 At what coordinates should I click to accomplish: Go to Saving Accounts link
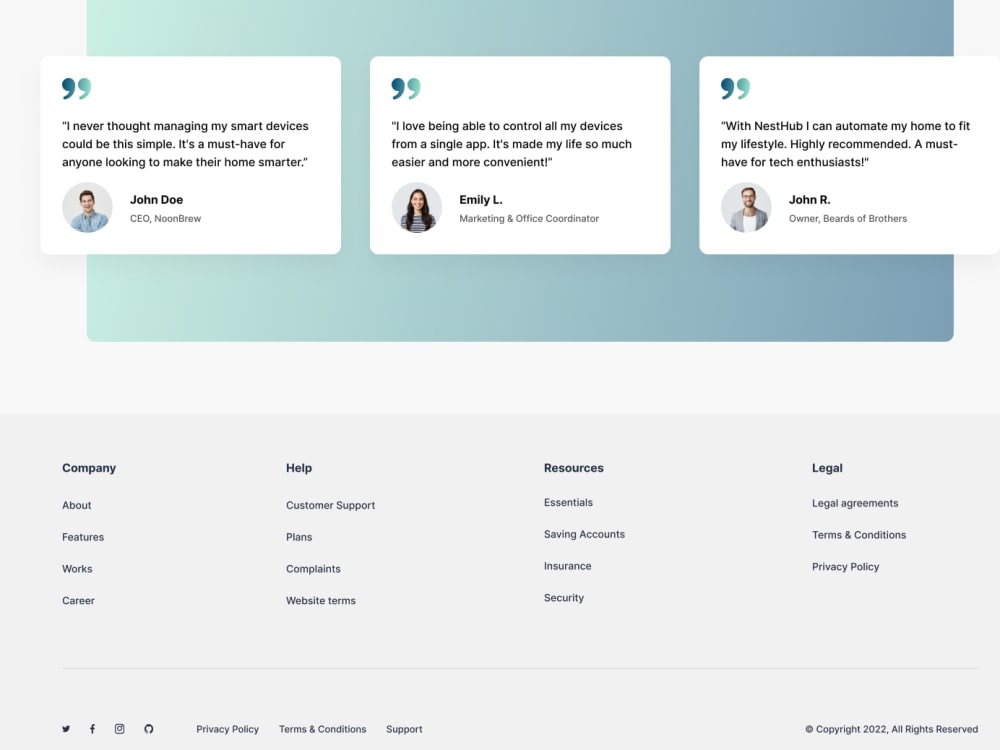pyautogui.click(x=584, y=534)
